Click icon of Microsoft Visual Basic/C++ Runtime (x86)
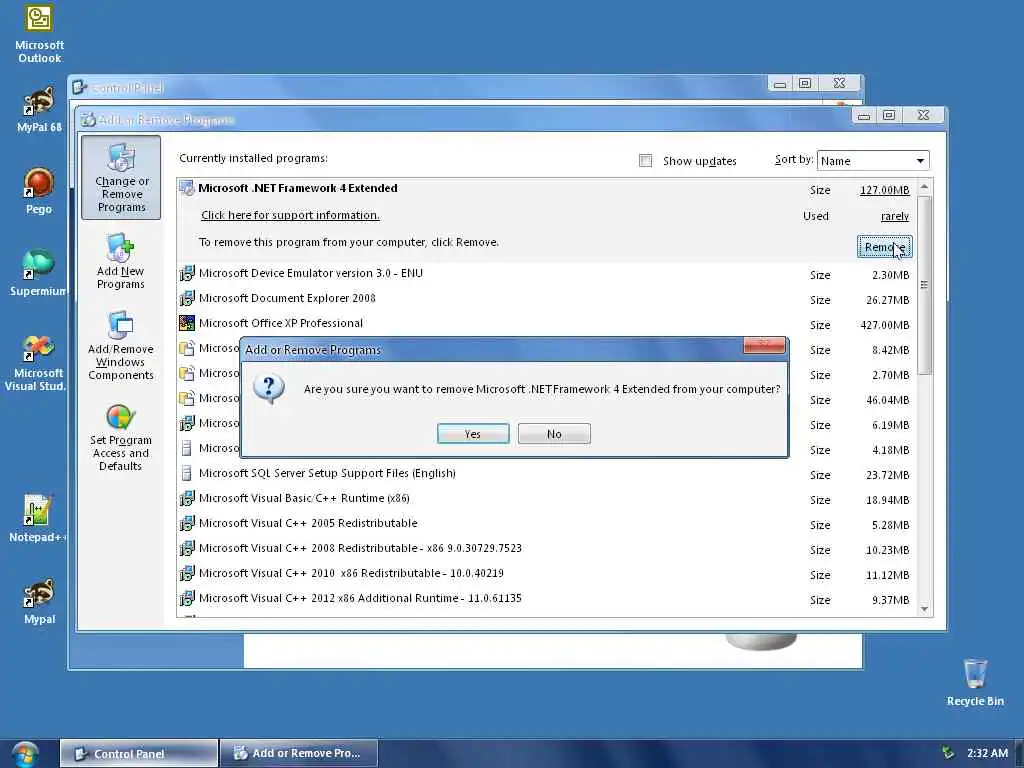1024x768 pixels. point(187,498)
